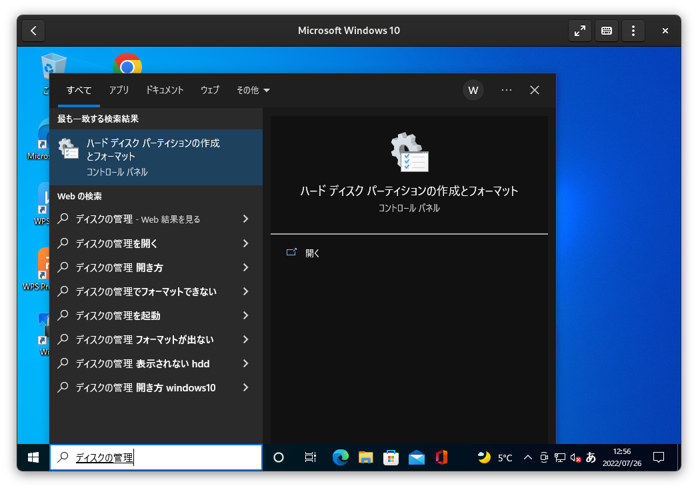Open File Explorer from the taskbar
698x490 pixels.
coord(365,457)
